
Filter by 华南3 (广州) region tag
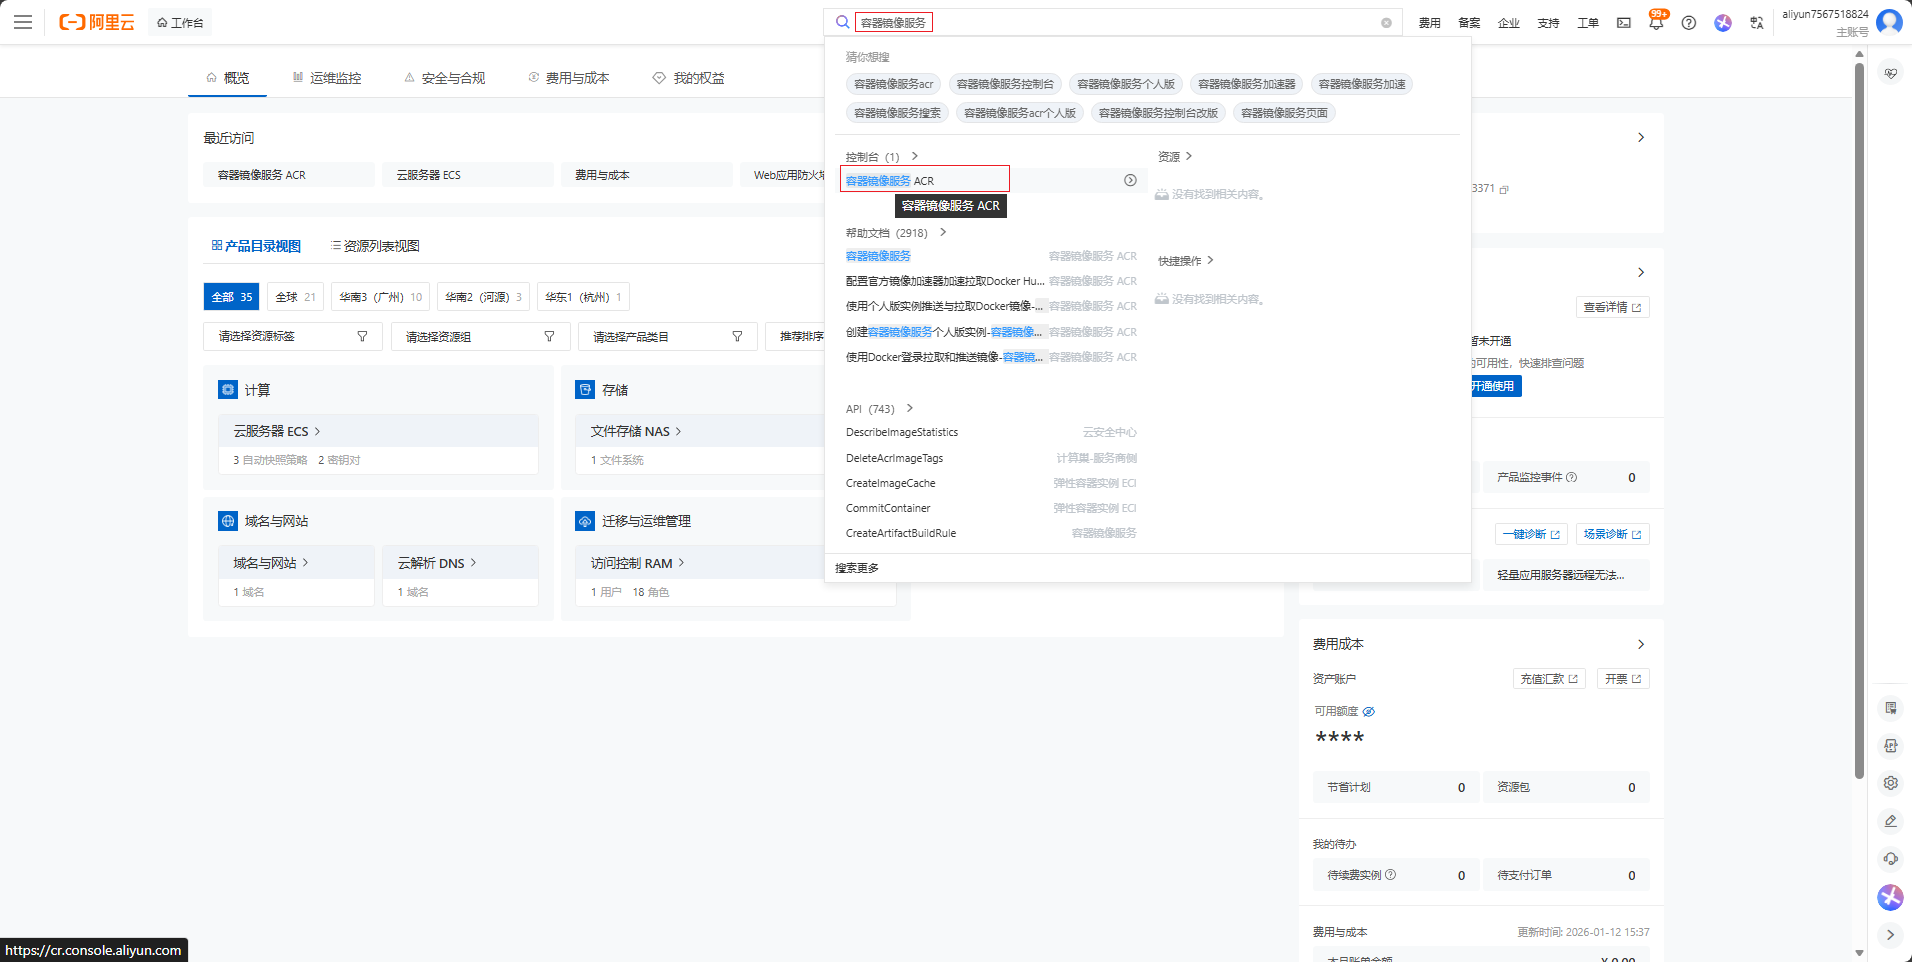(x=380, y=297)
